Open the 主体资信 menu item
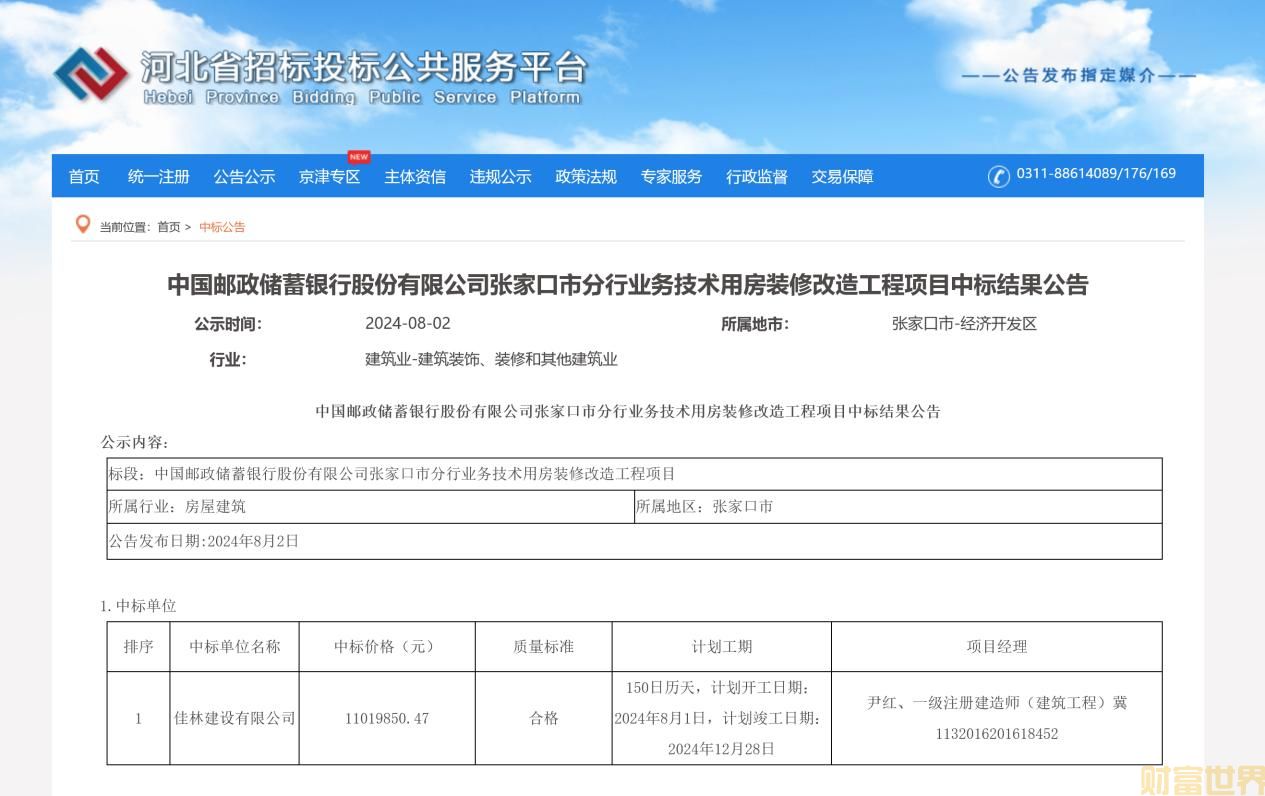This screenshot has height=796, width=1265. point(415,177)
